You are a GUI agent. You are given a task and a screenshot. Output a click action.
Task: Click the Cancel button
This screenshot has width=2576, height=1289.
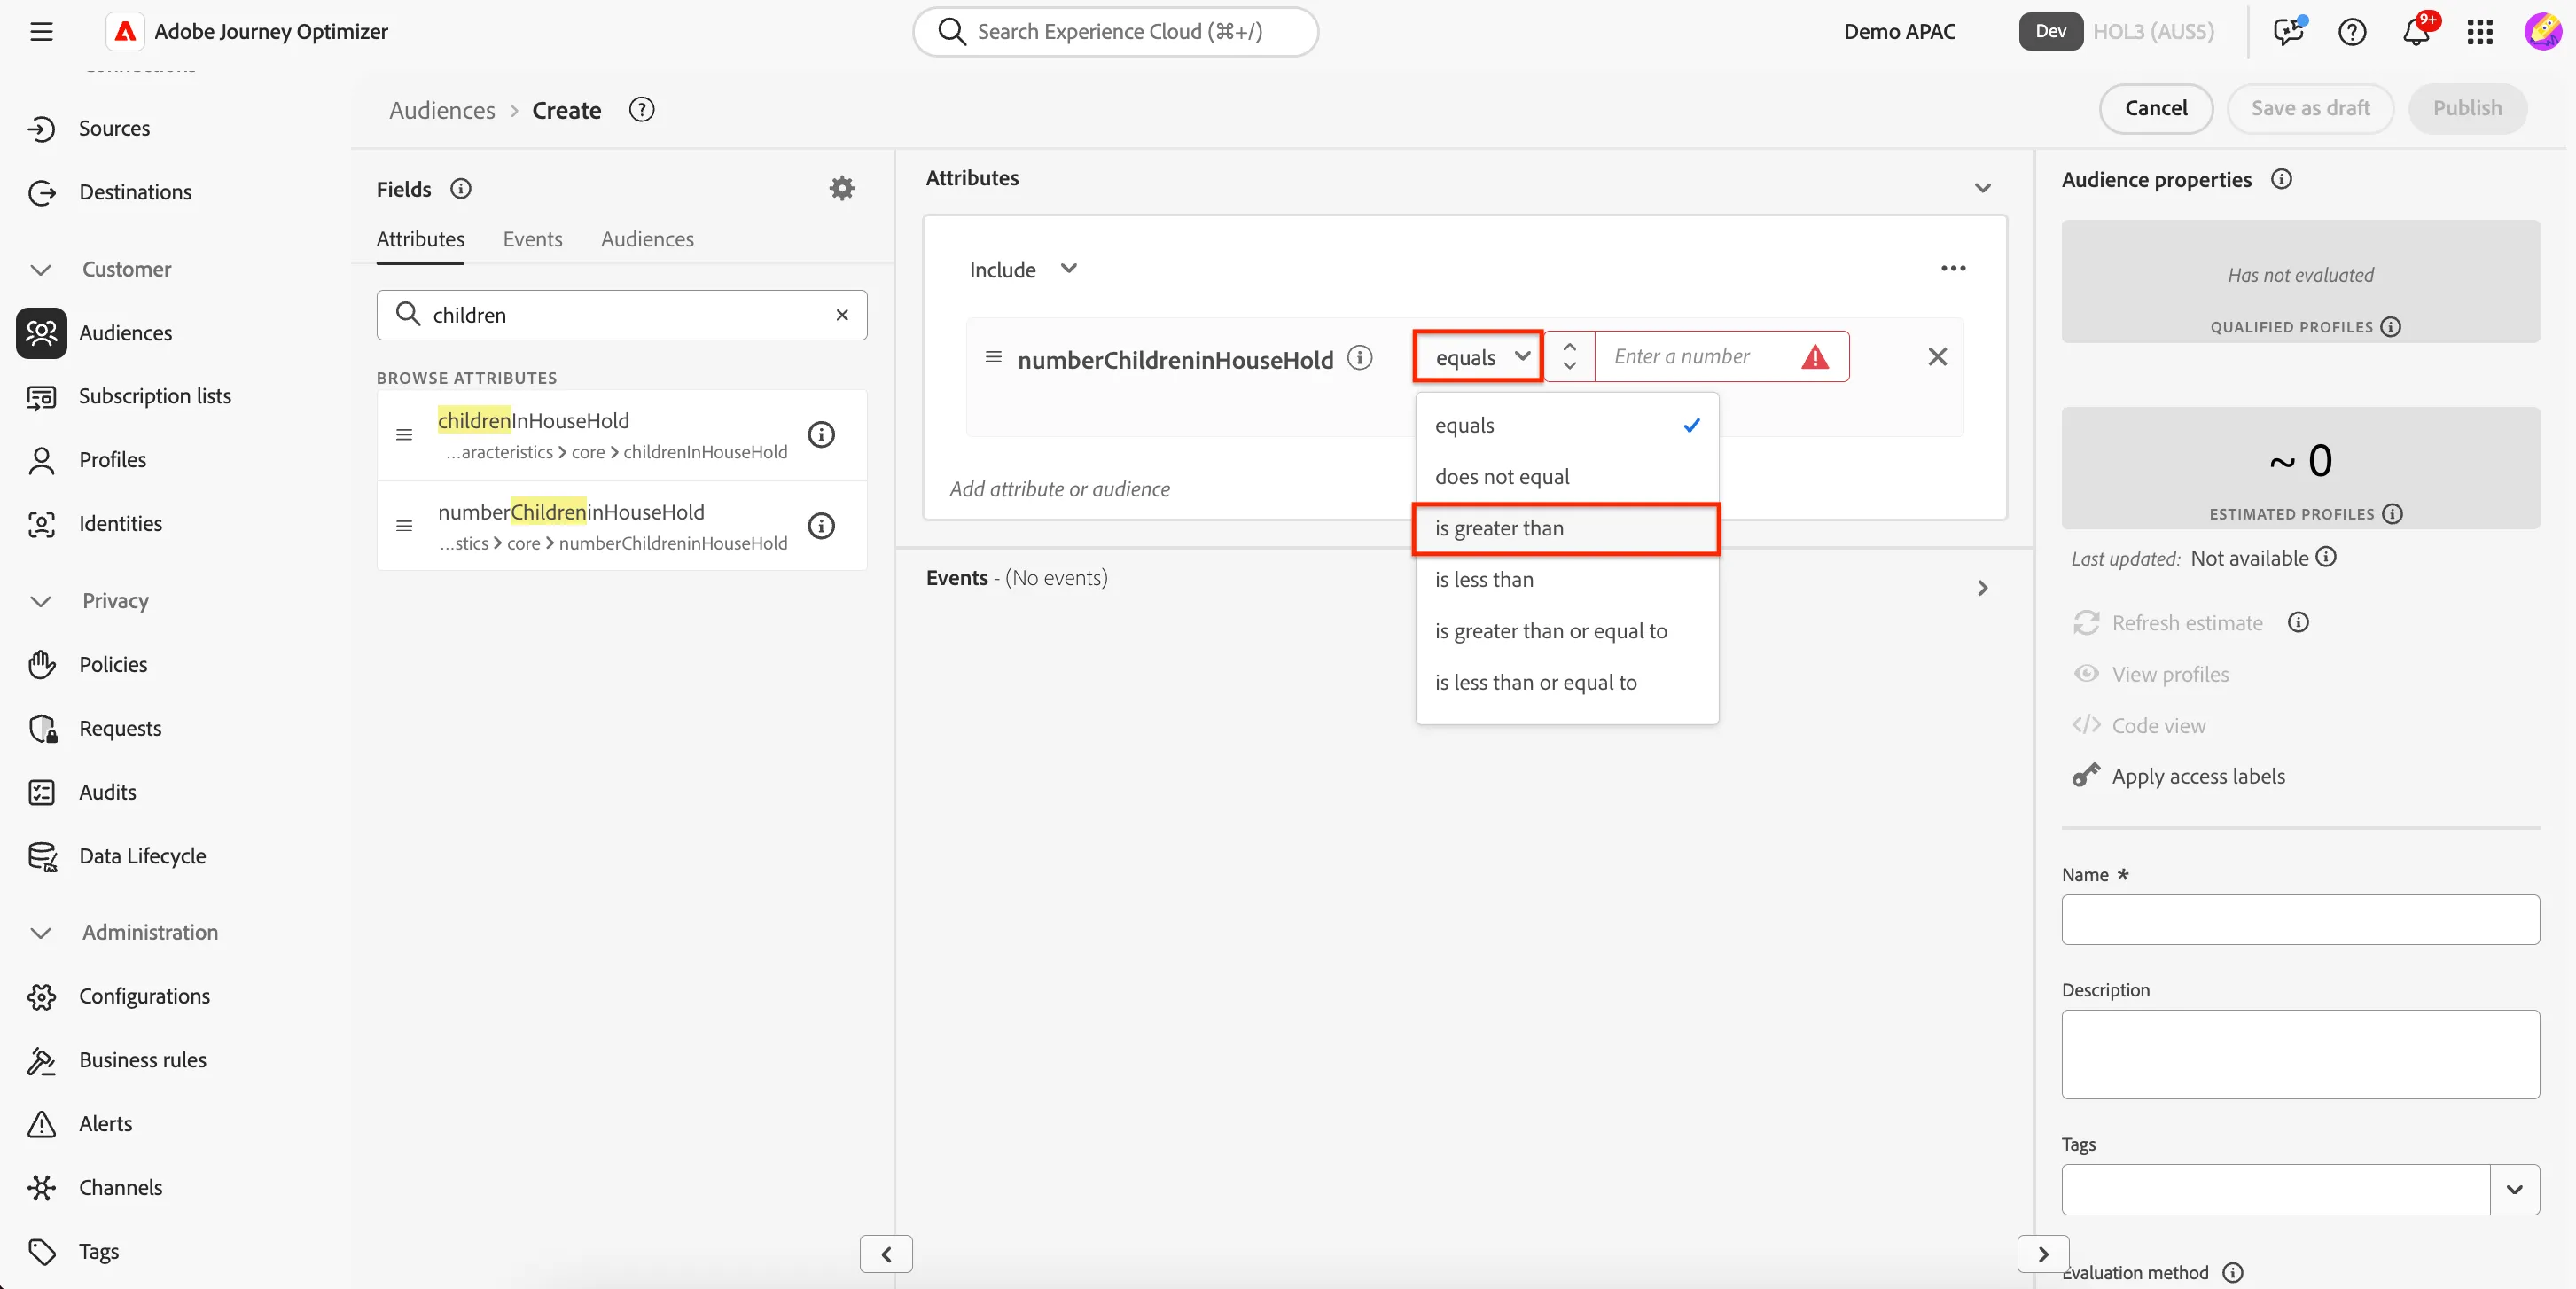click(2155, 108)
